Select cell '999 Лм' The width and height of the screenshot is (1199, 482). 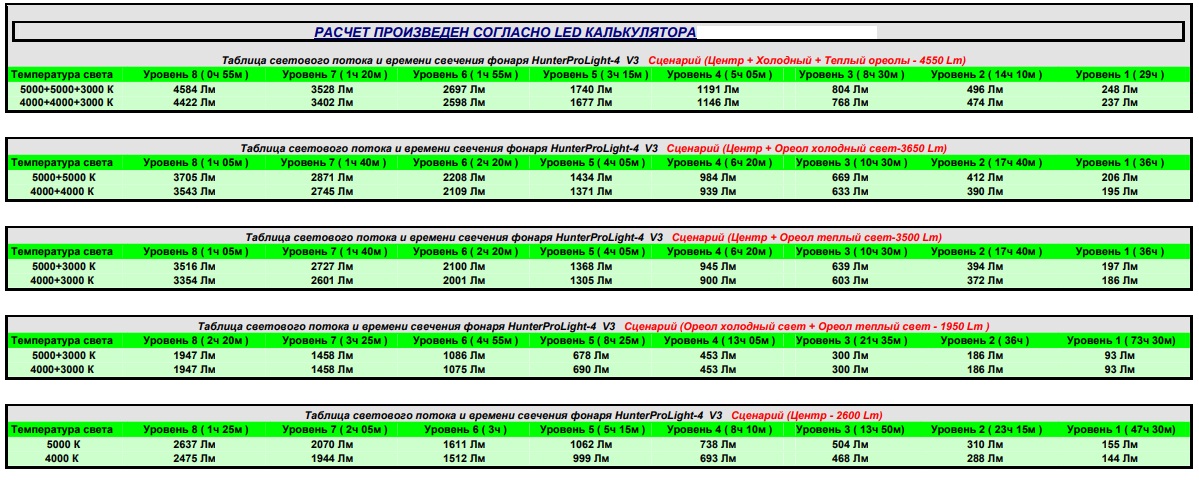(x=596, y=458)
